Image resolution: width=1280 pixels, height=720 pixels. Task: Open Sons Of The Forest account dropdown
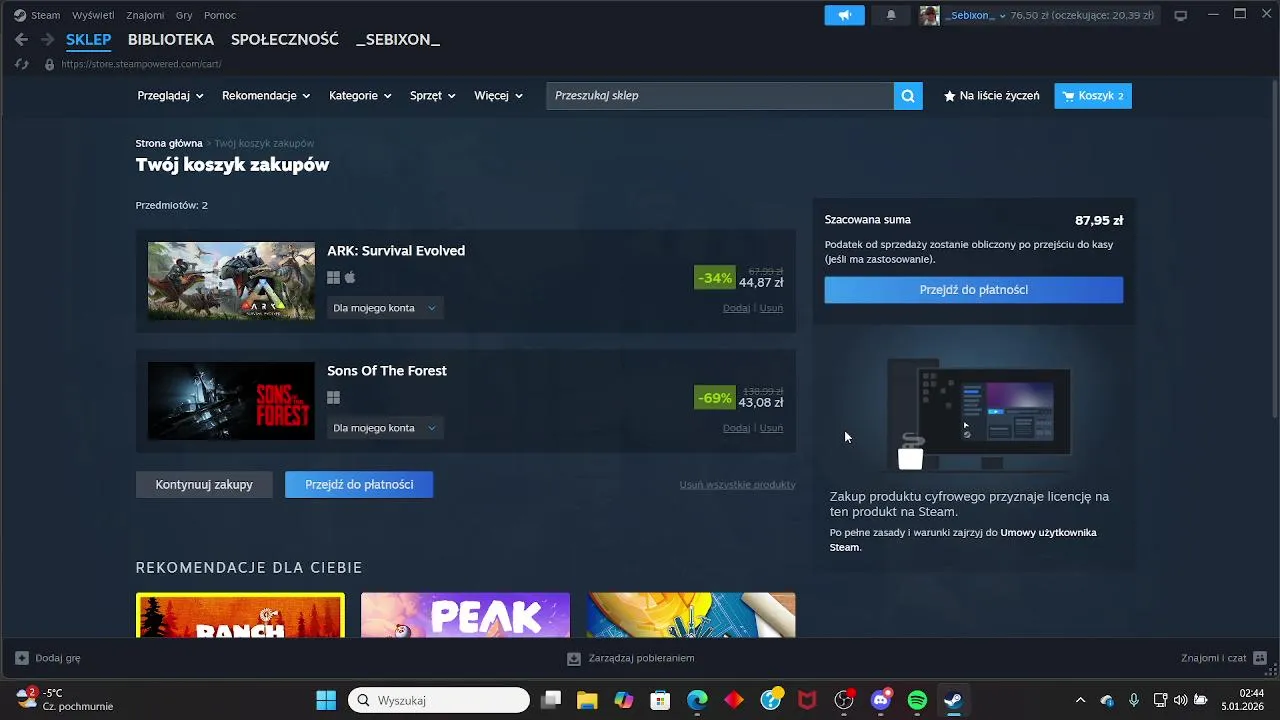(385, 428)
